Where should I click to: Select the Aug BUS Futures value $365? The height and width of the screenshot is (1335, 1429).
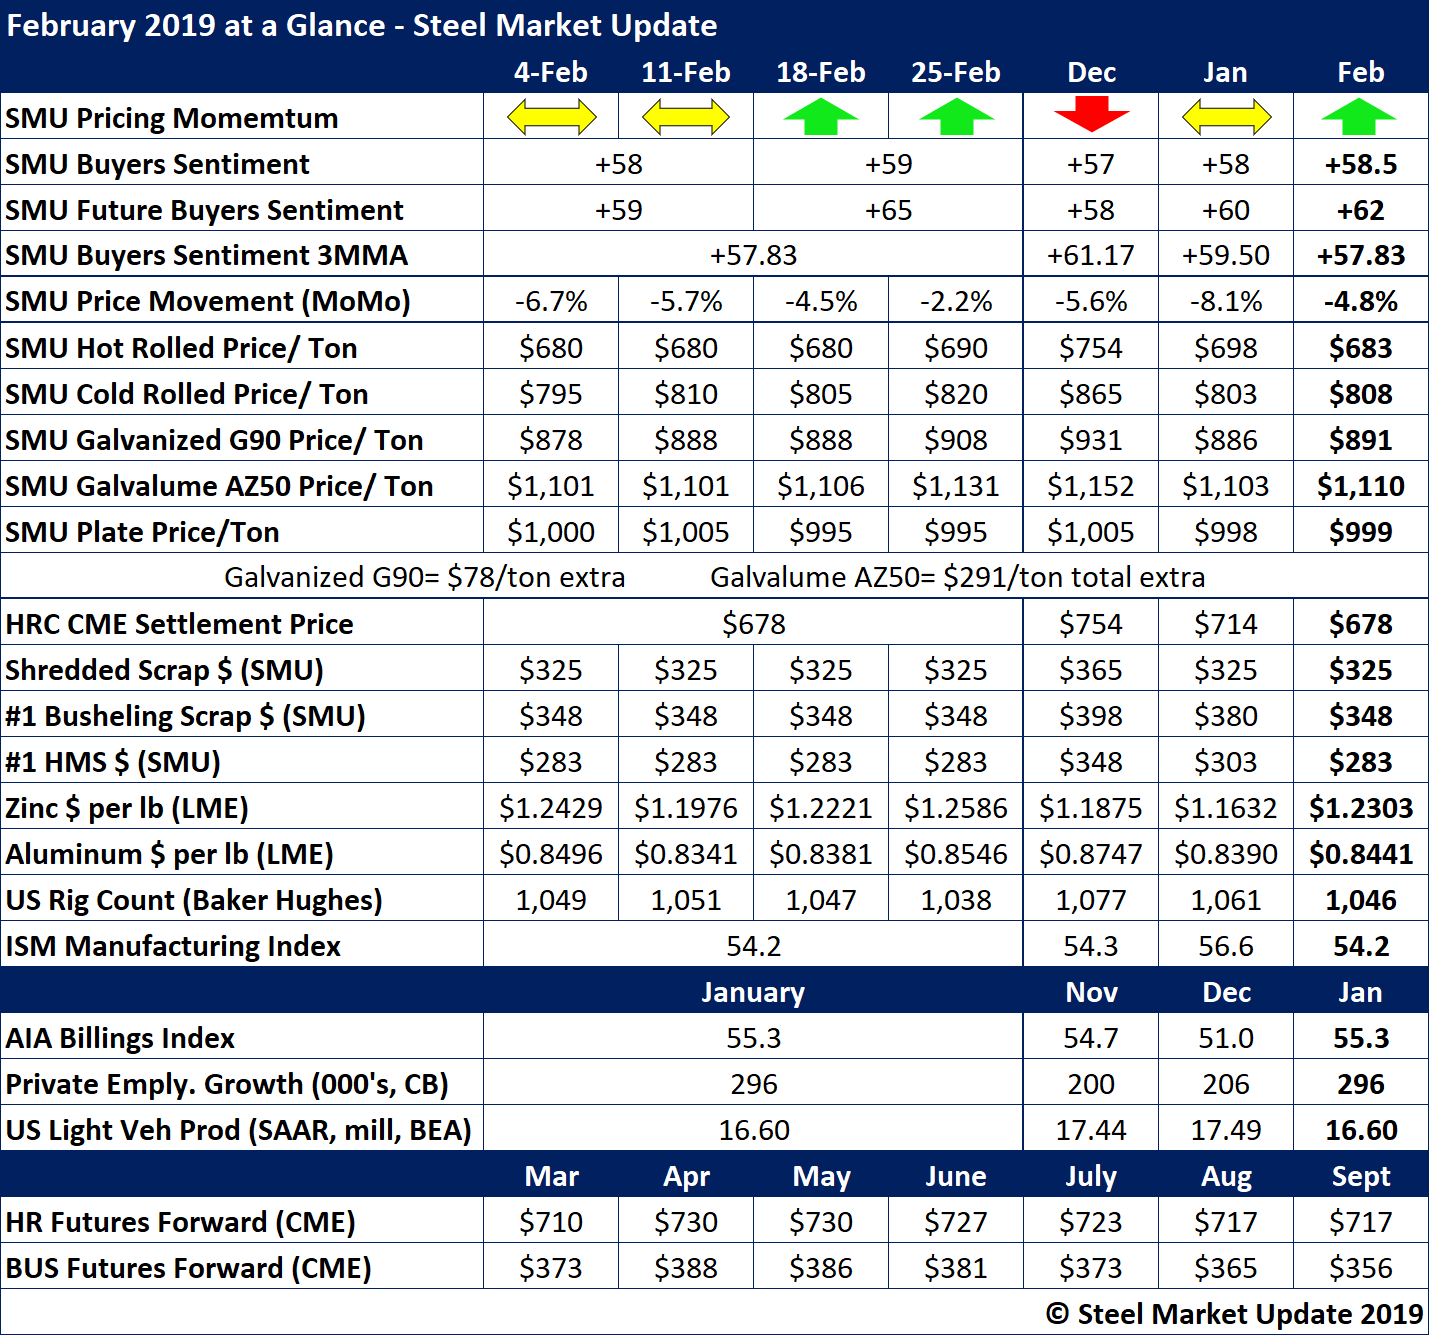coord(1226,1268)
